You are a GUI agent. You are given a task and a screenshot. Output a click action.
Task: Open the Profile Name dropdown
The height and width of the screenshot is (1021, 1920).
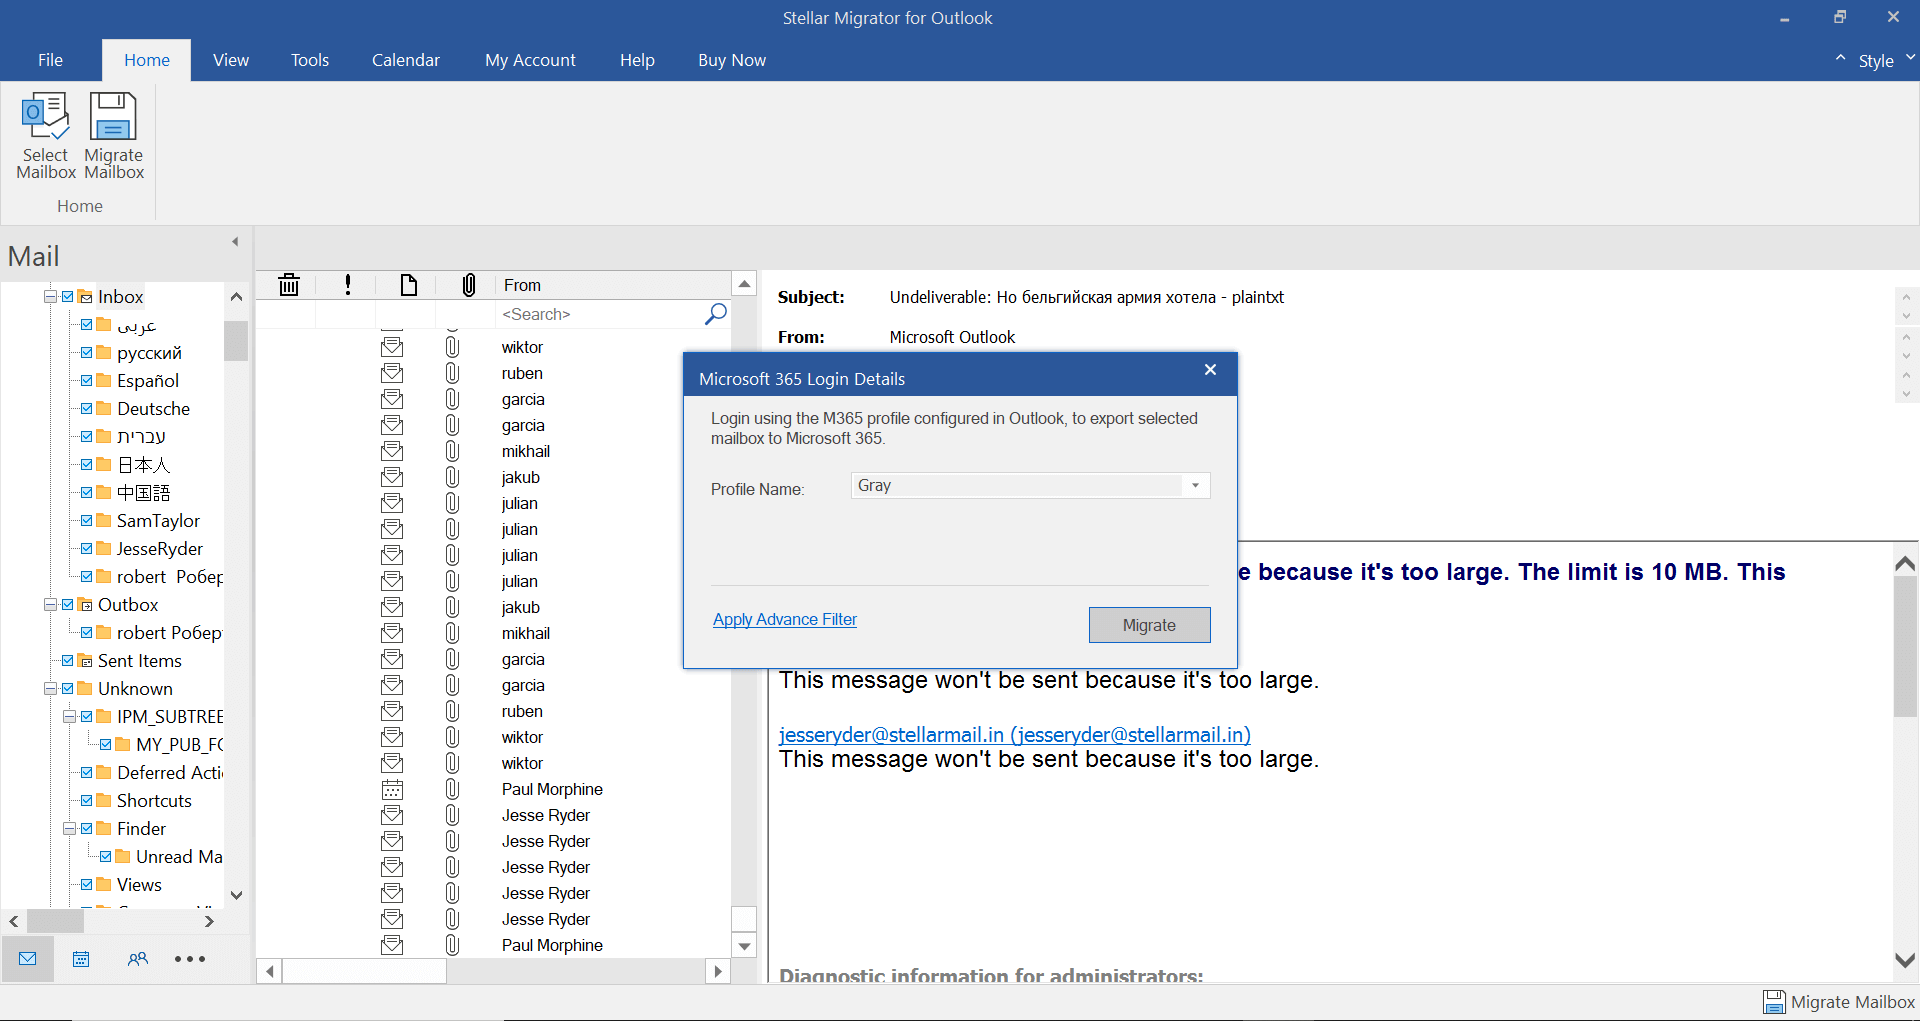pyautogui.click(x=1195, y=485)
